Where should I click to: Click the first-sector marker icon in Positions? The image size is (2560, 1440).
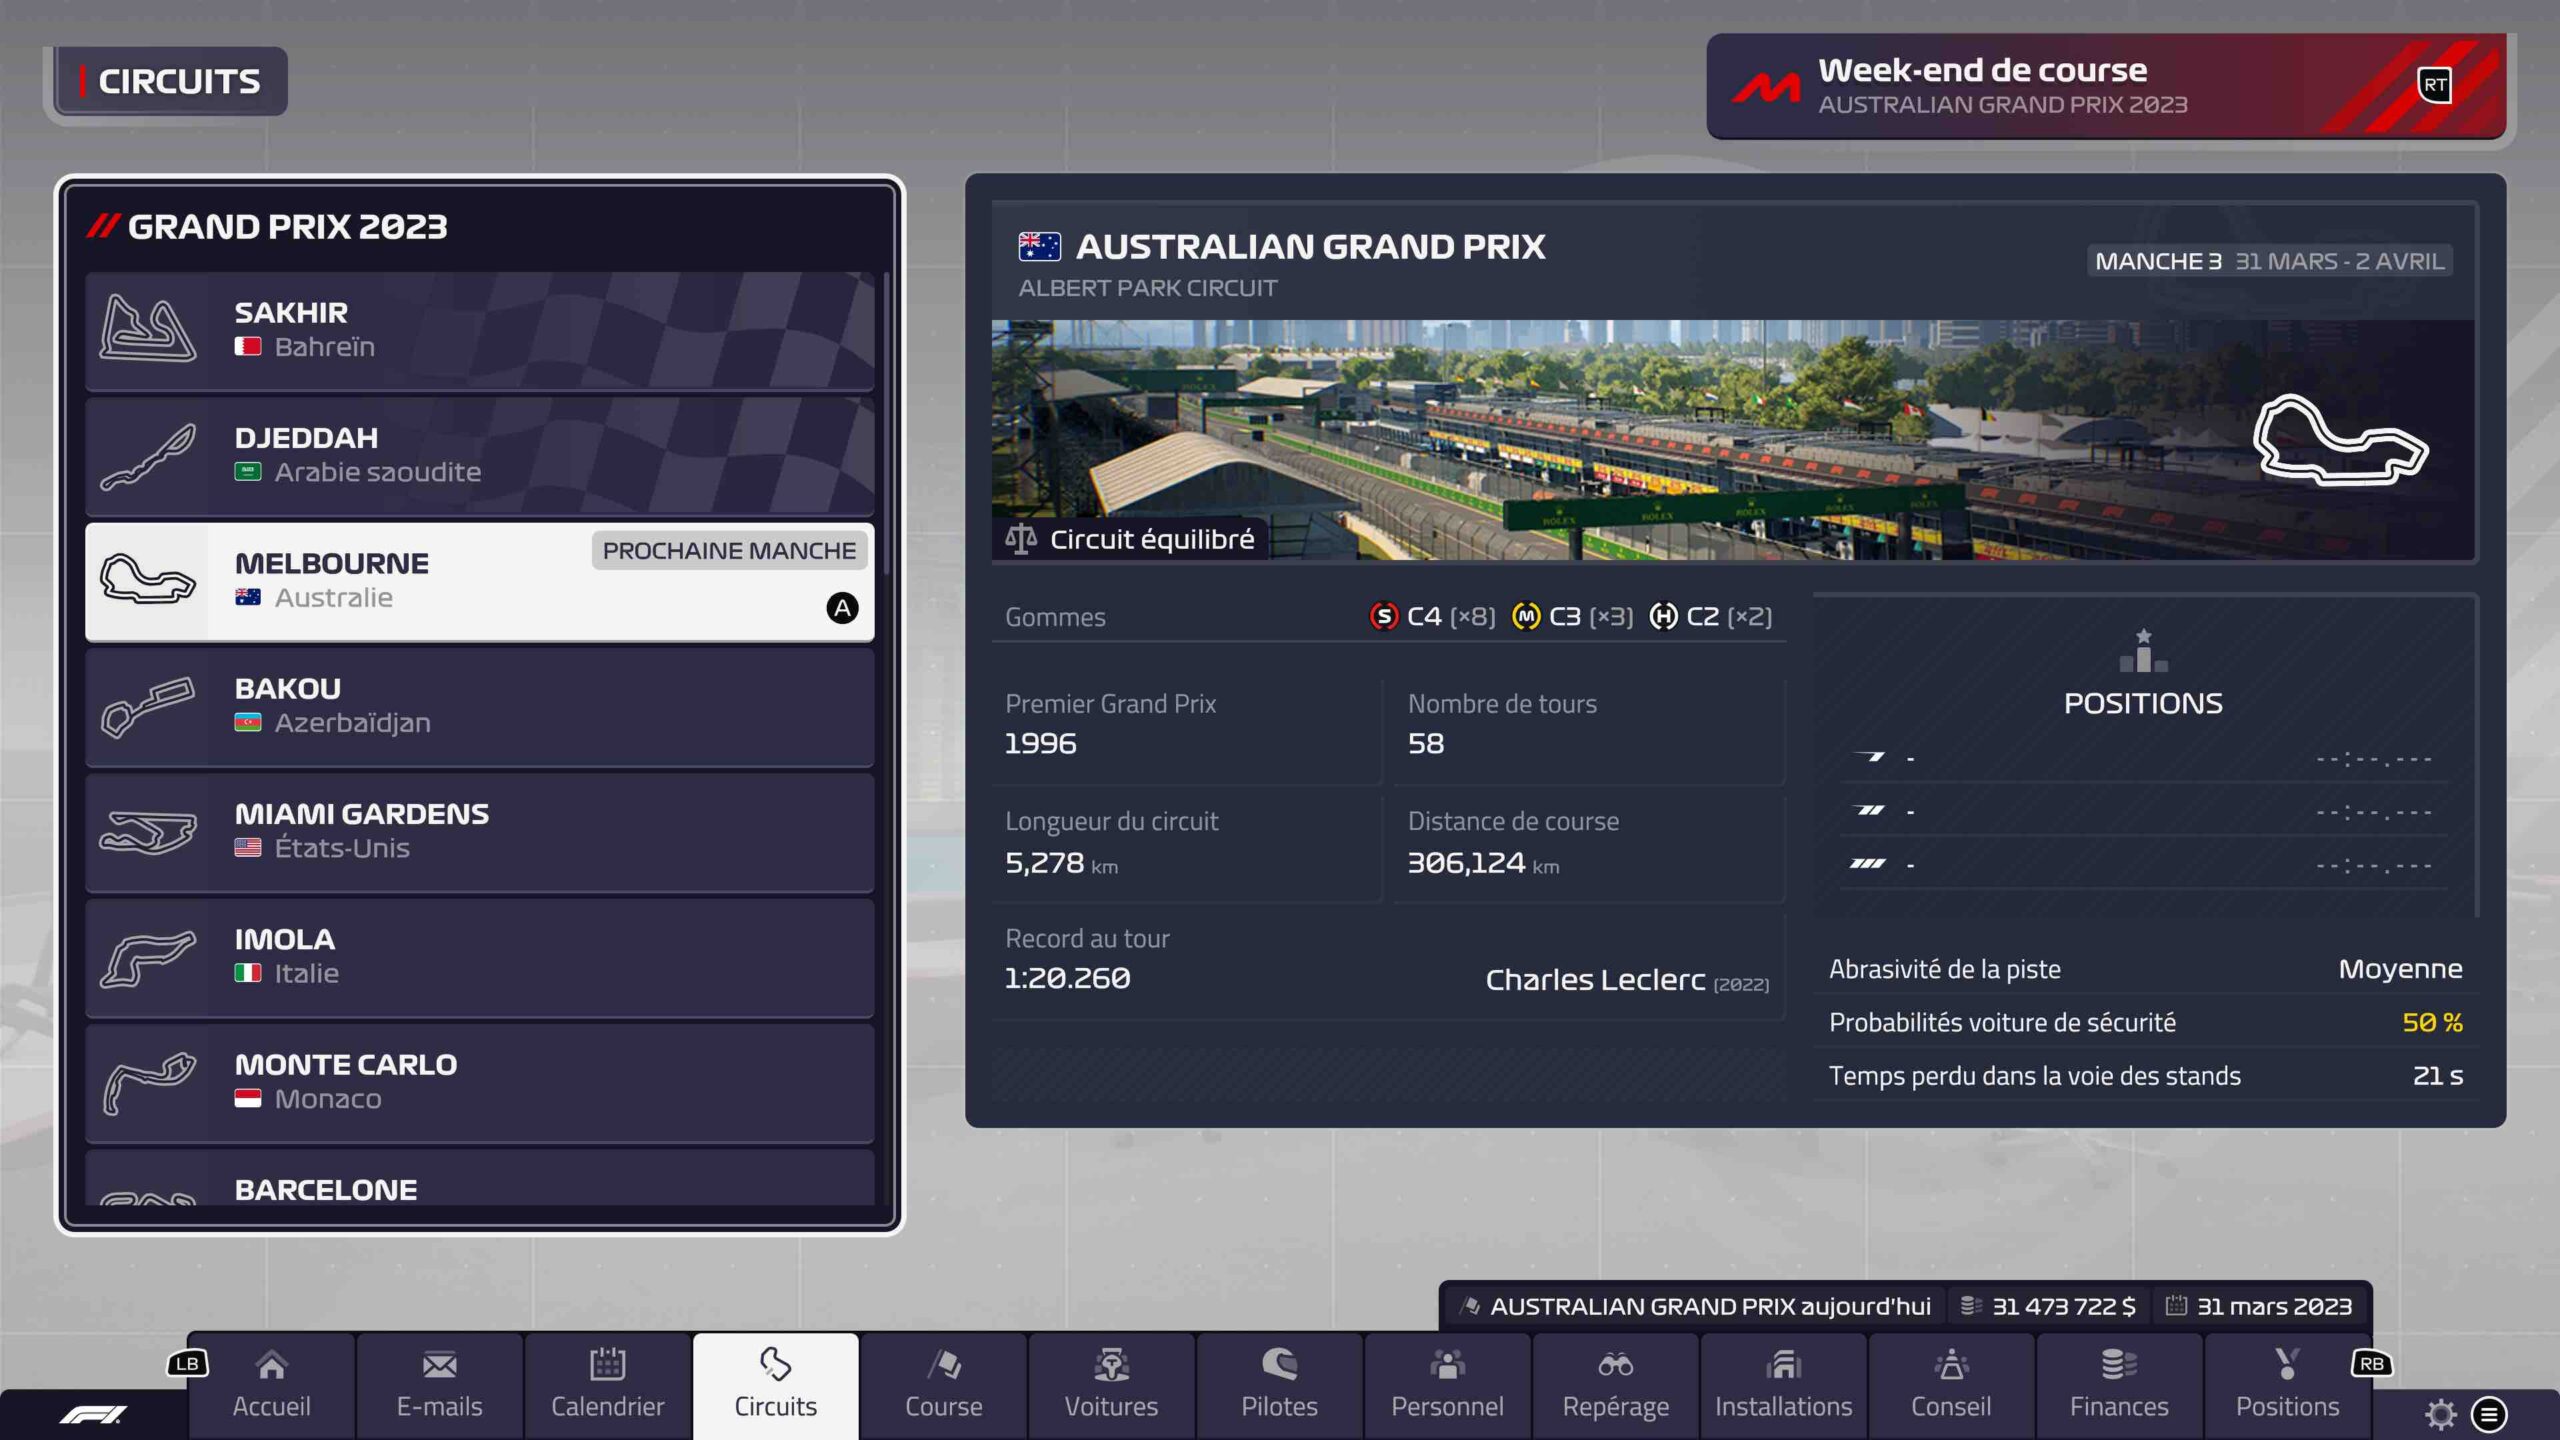tap(1868, 757)
